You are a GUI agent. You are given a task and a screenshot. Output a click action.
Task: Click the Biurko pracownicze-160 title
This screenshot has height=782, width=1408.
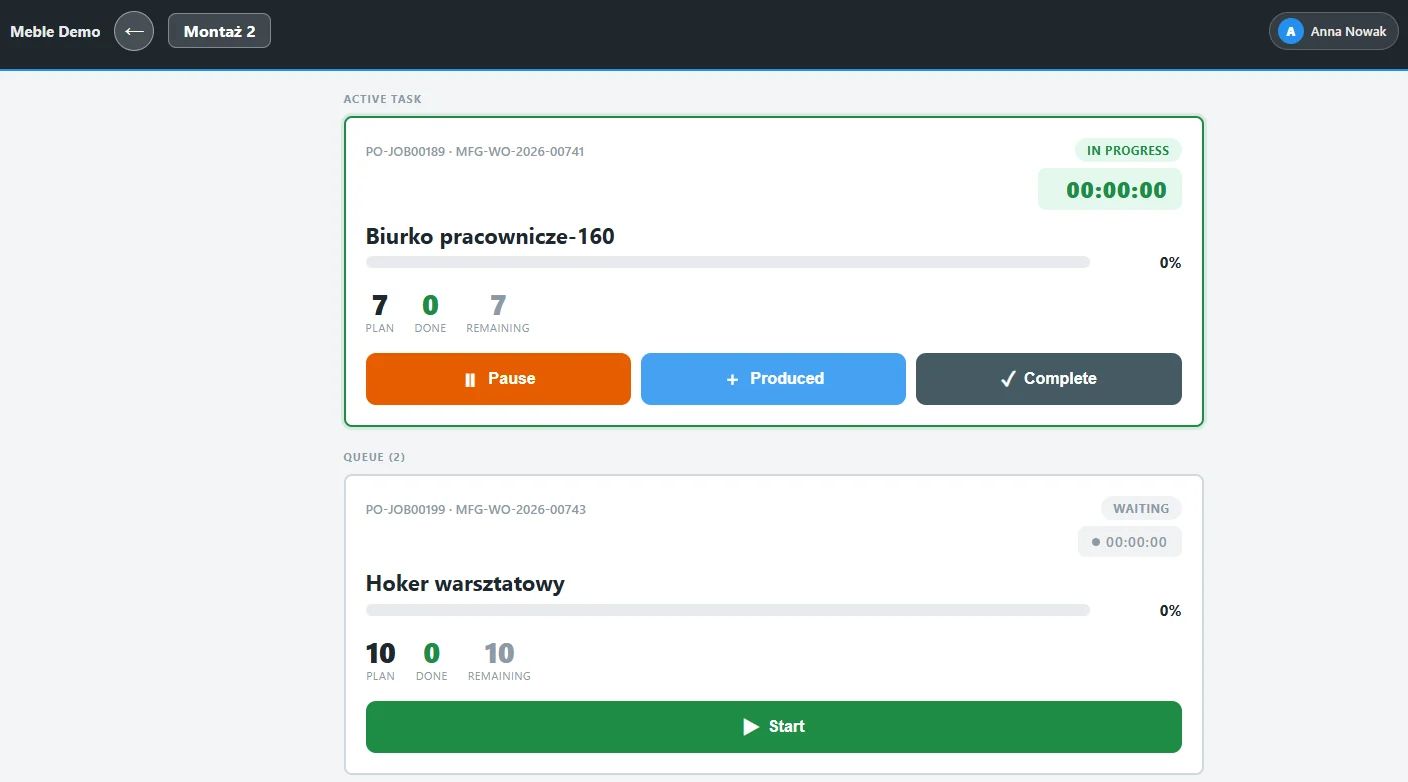point(490,237)
